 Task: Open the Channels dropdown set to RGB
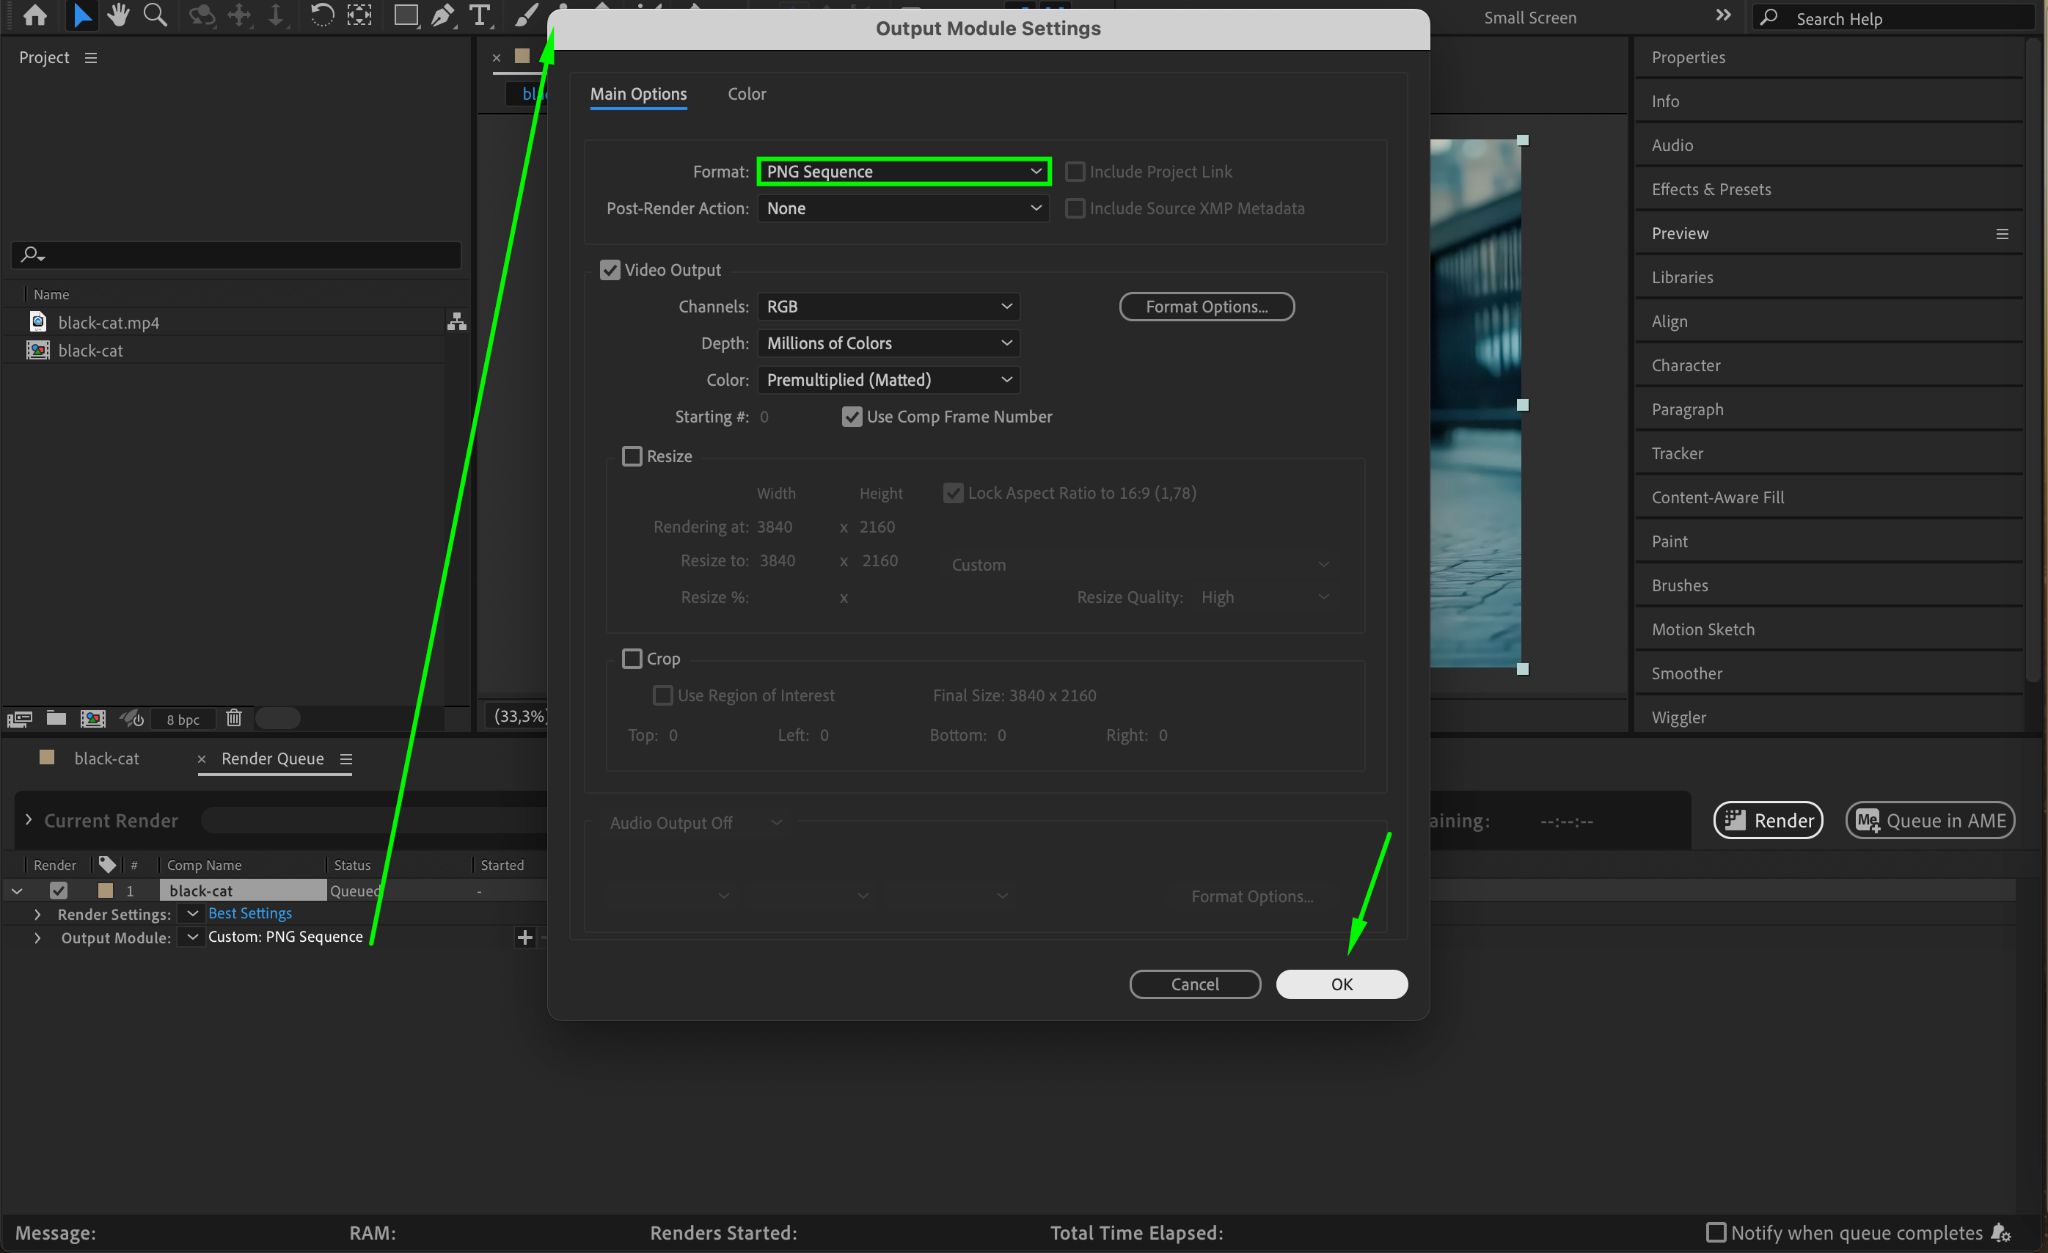(888, 307)
